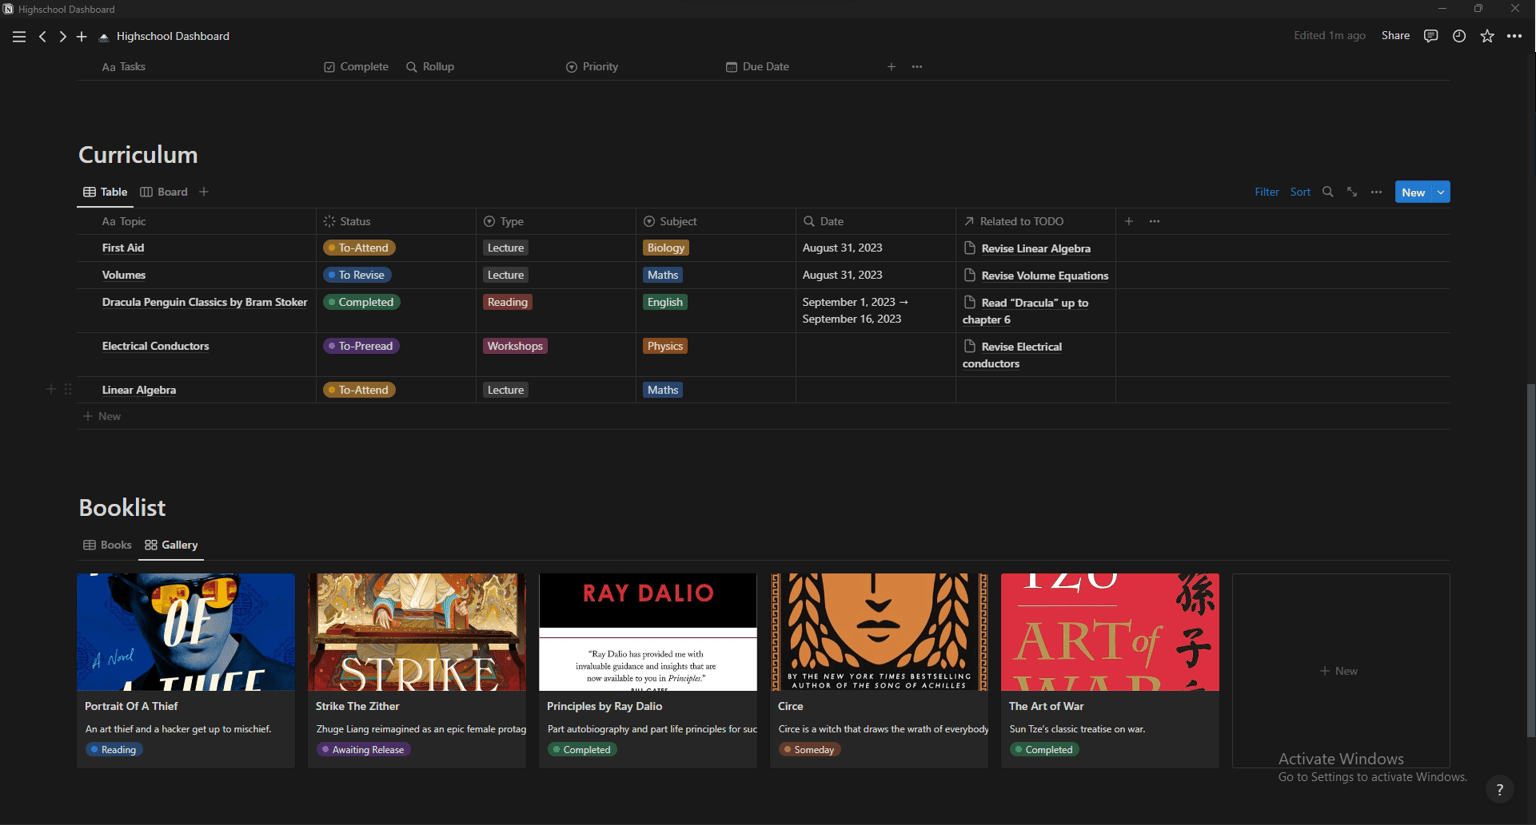Open the Tasks column header
1536x825 pixels.
point(124,67)
